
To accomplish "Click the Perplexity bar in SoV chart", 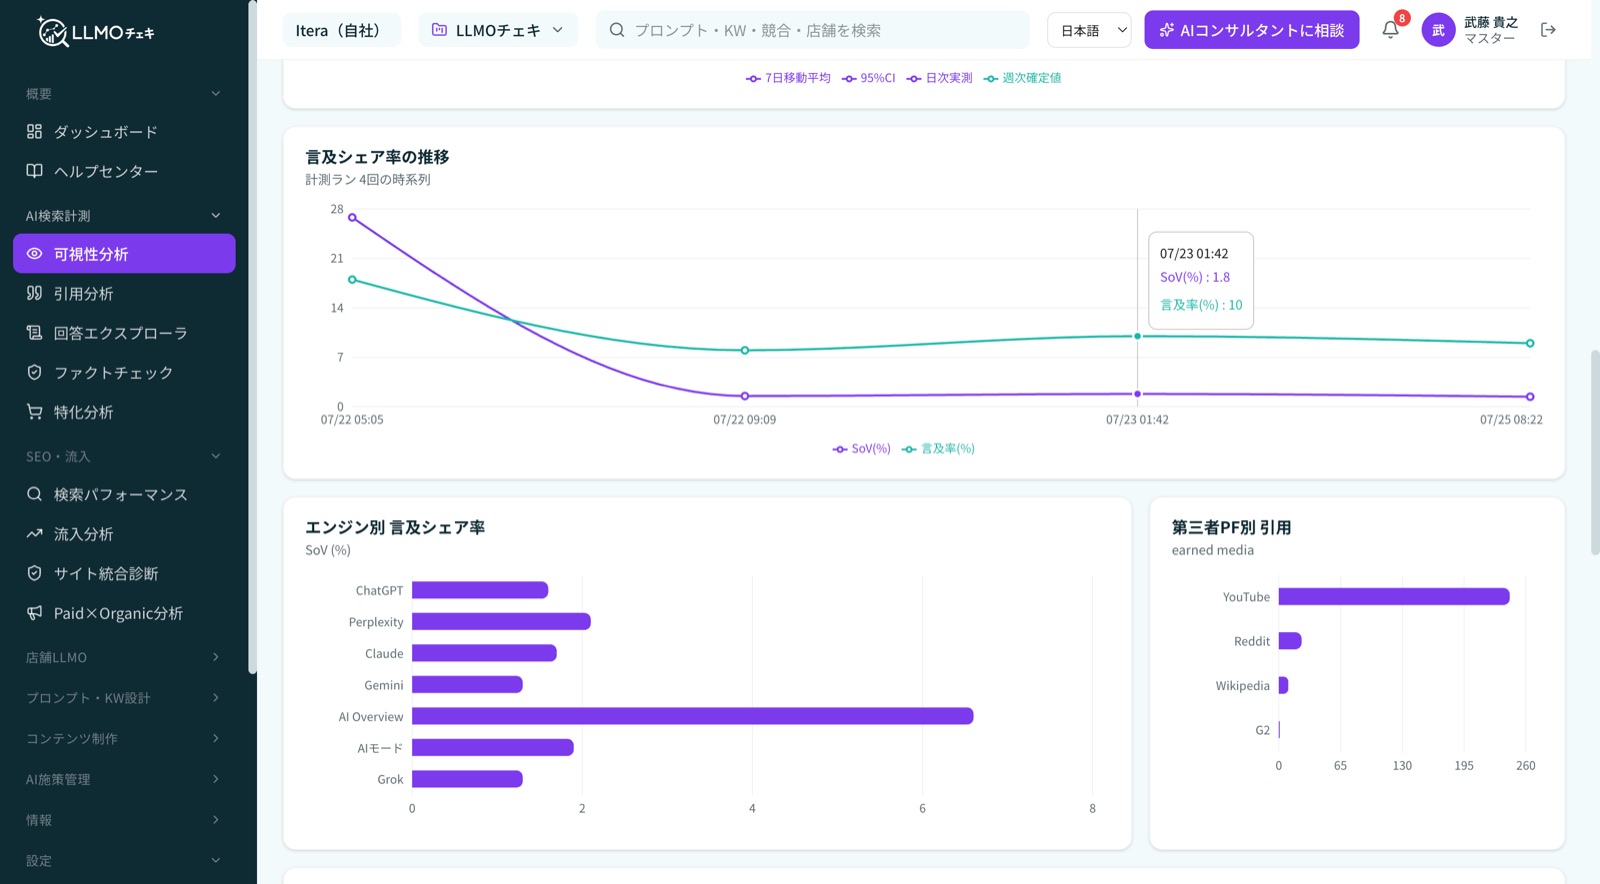I will pos(501,622).
